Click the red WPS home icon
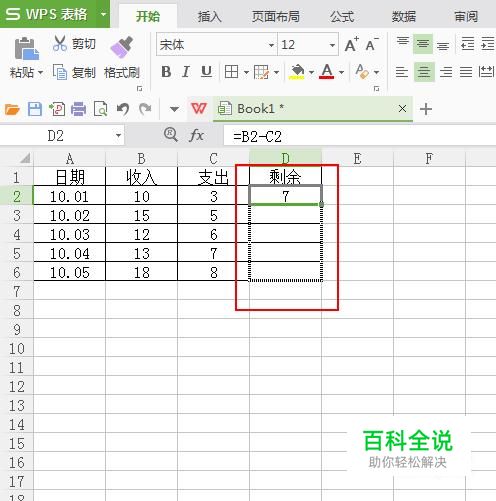This screenshot has height=501, width=496. coord(199,109)
